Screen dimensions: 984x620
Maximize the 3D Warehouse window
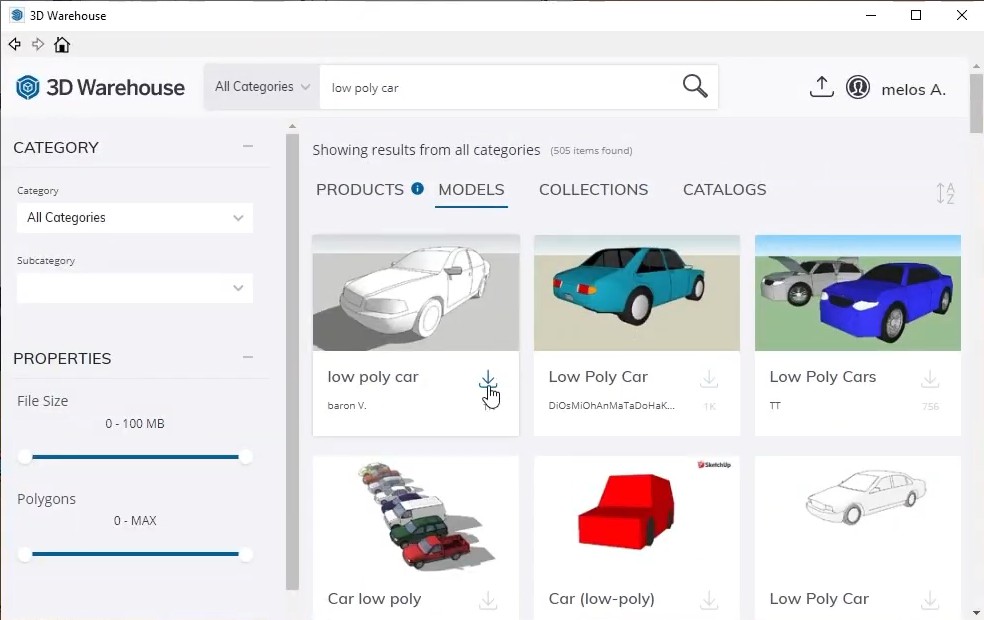(x=916, y=15)
